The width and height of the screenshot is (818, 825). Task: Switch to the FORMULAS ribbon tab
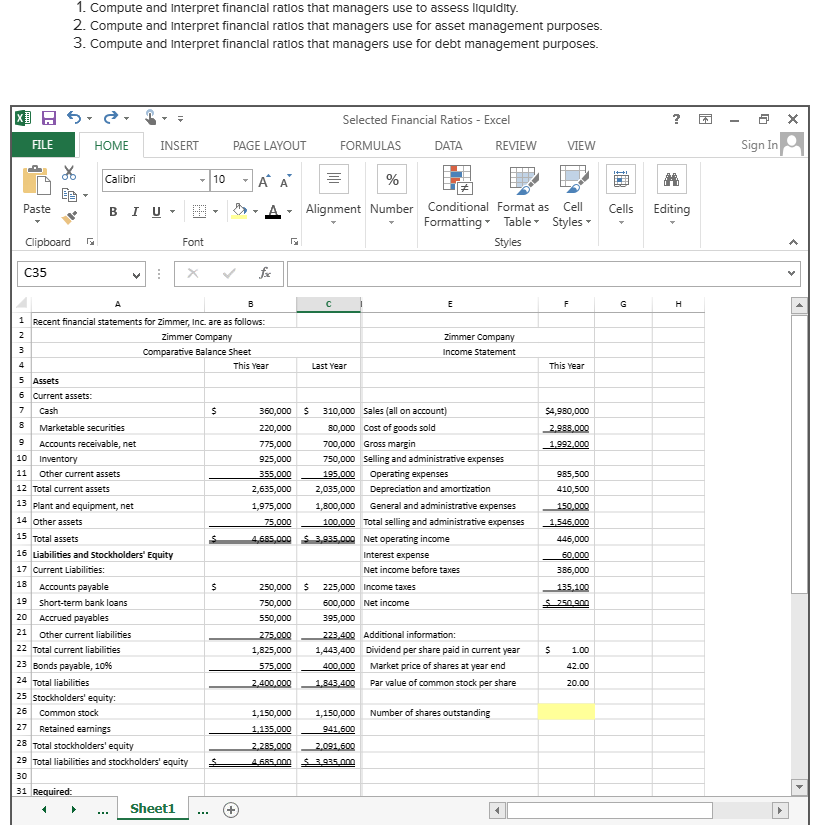370,145
